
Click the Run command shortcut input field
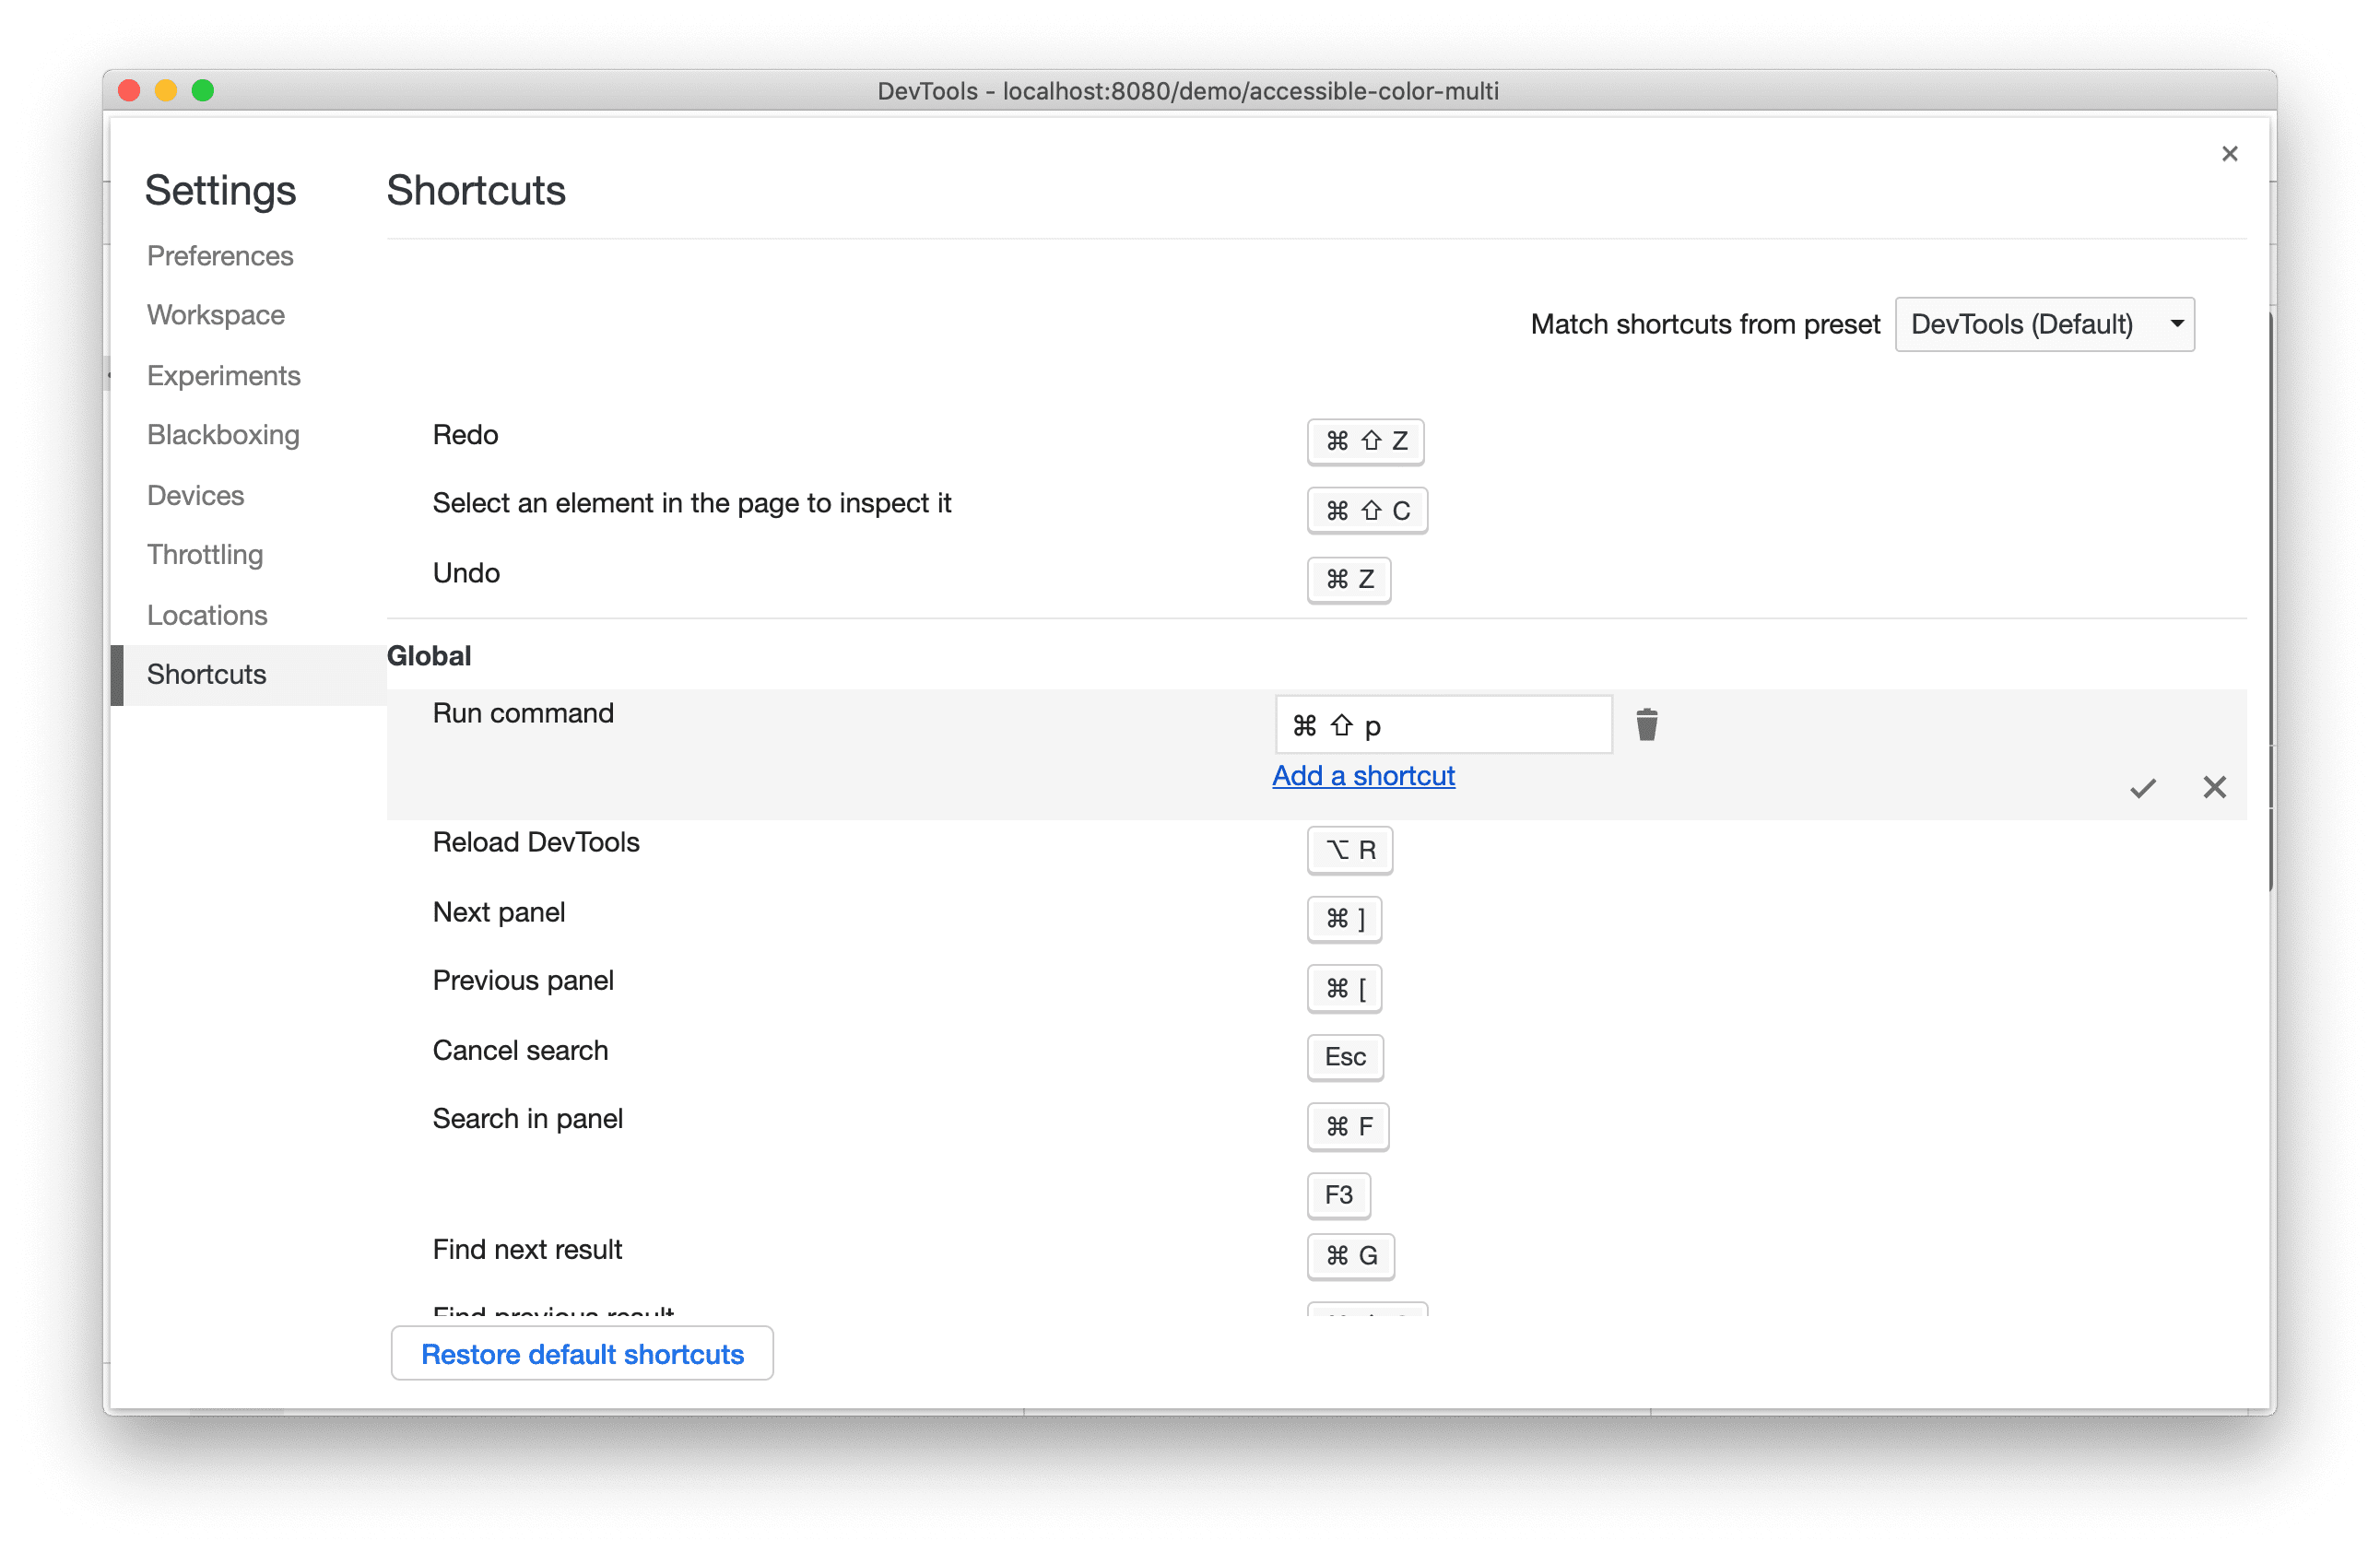point(1438,724)
